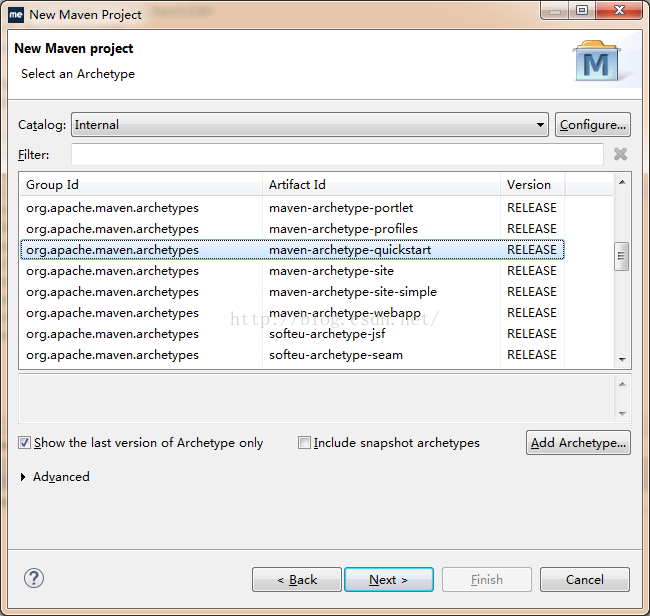Click description box scroll up arrow
This screenshot has width=650, height=616.
[622, 384]
